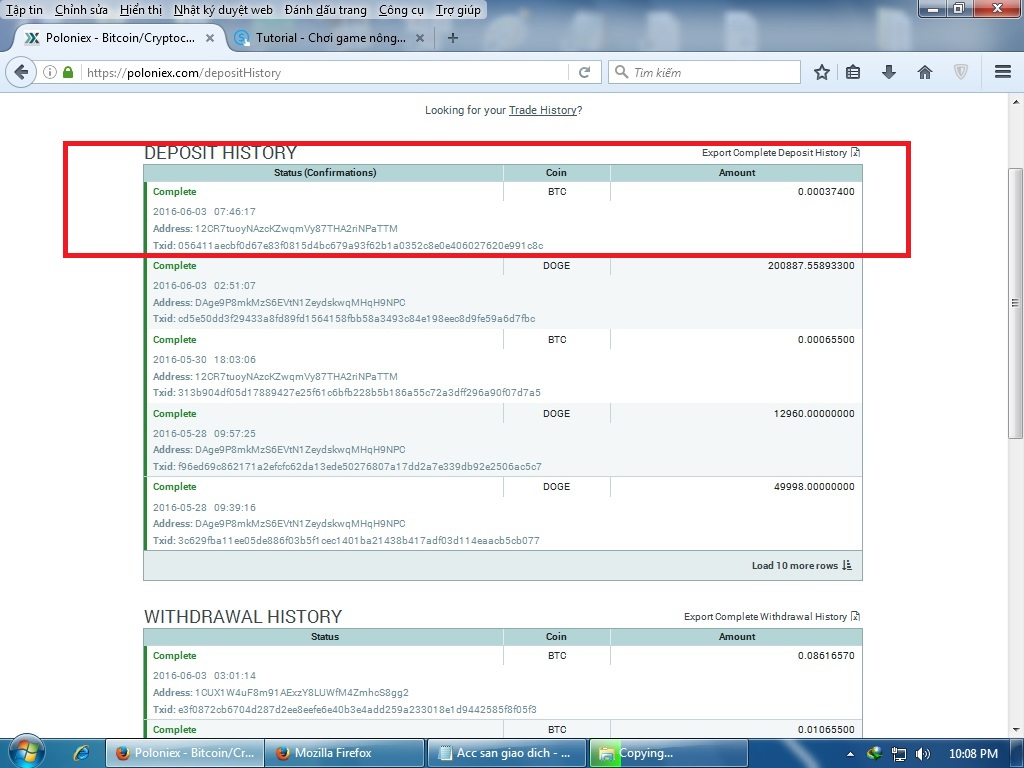Image resolution: width=1024 pixels, height=768 pixels.
Task: Click export icon beside Withdrawal History export
Action: coord(856,616)
